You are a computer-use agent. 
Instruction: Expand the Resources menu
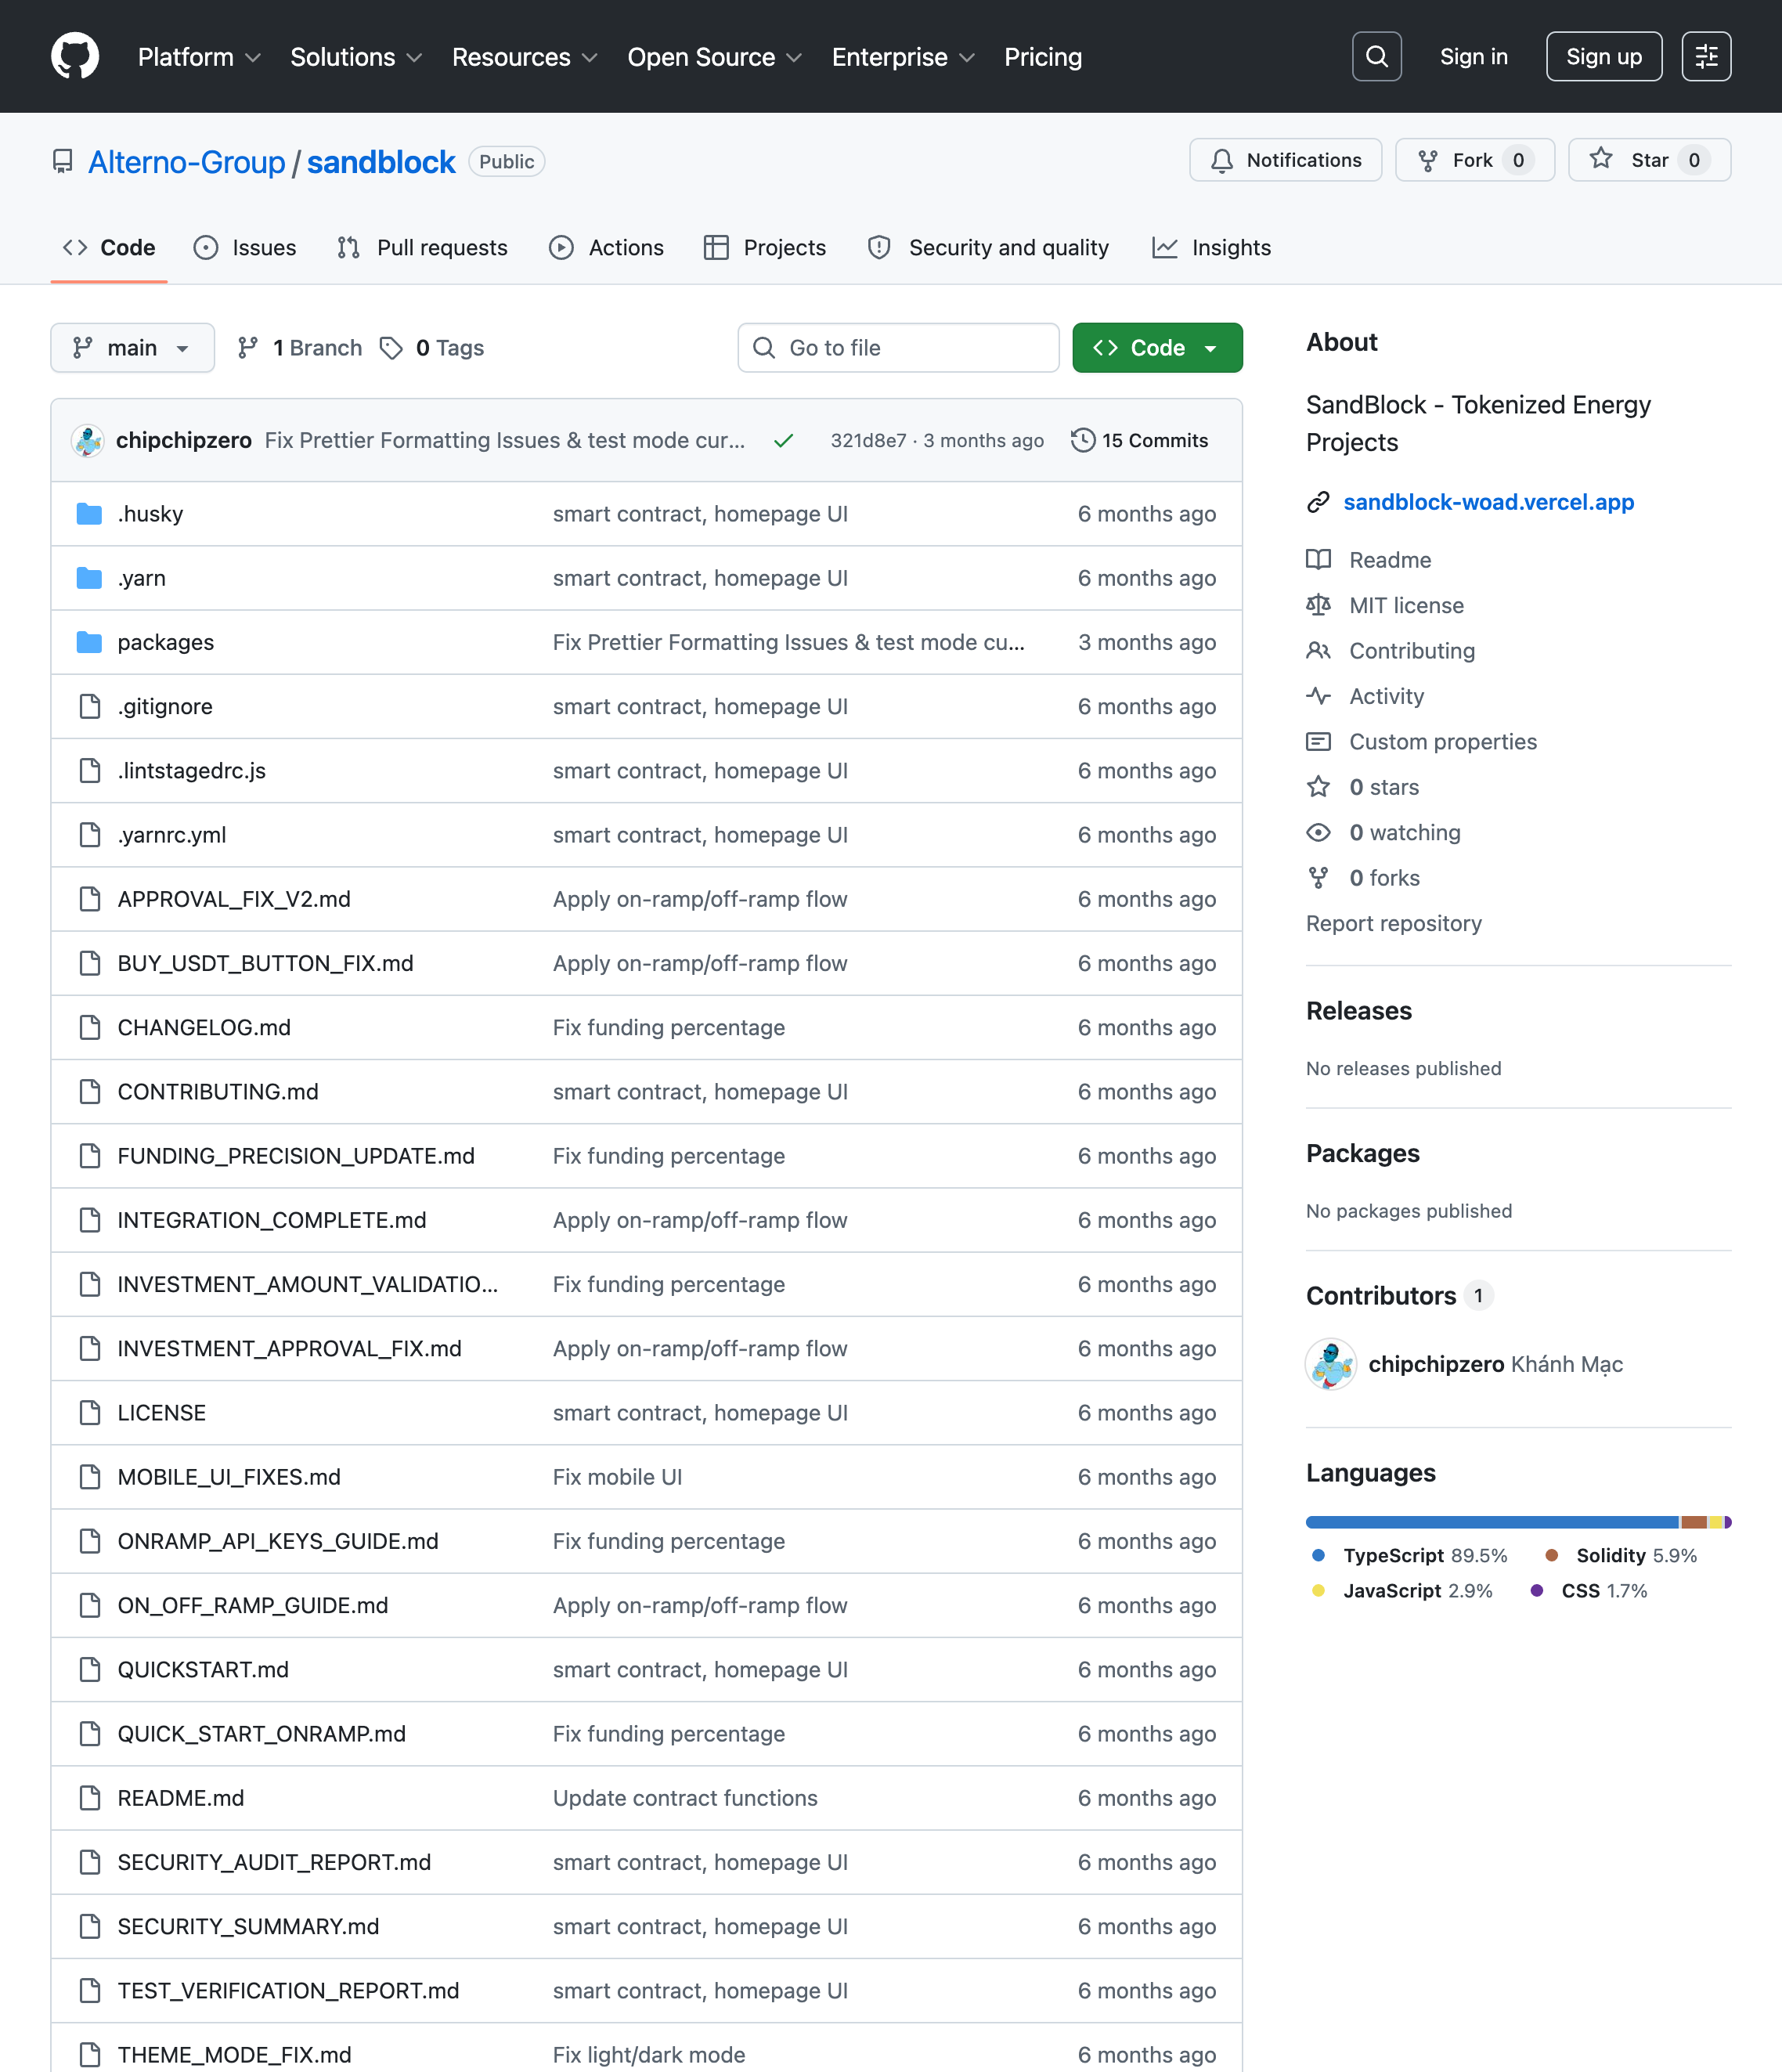[524, 57]
